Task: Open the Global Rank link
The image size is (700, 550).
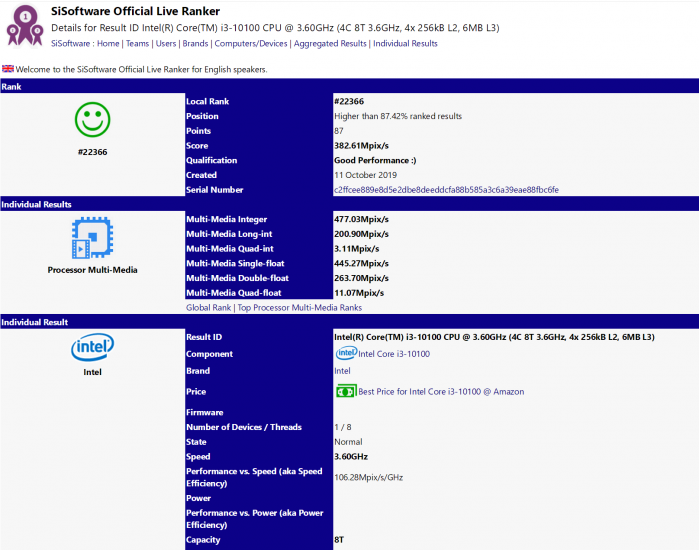Action: point(208,308)
